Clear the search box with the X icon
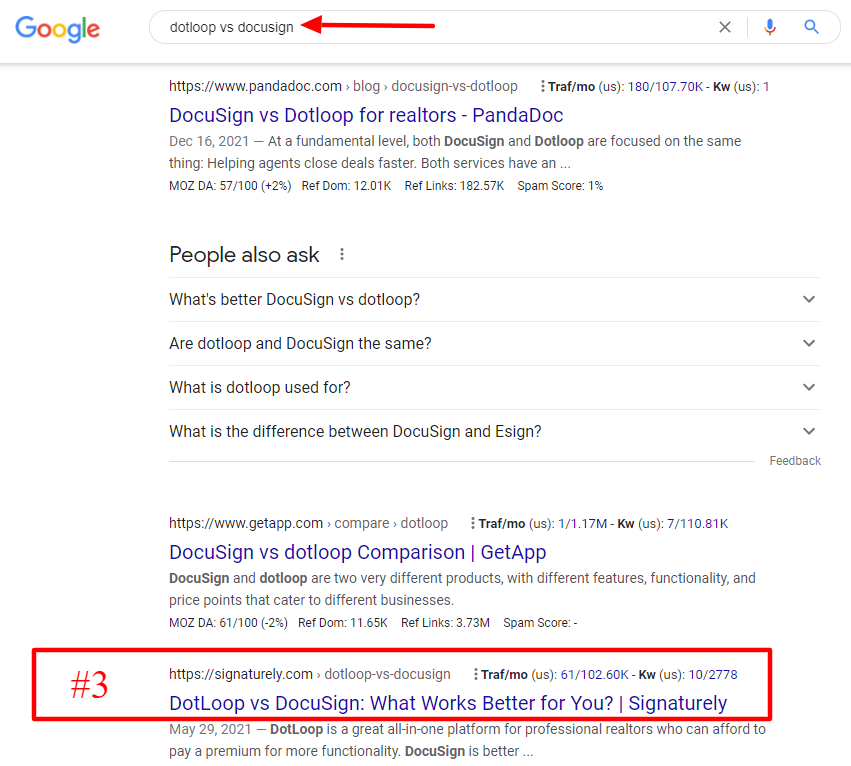 (x=725, y=27)
